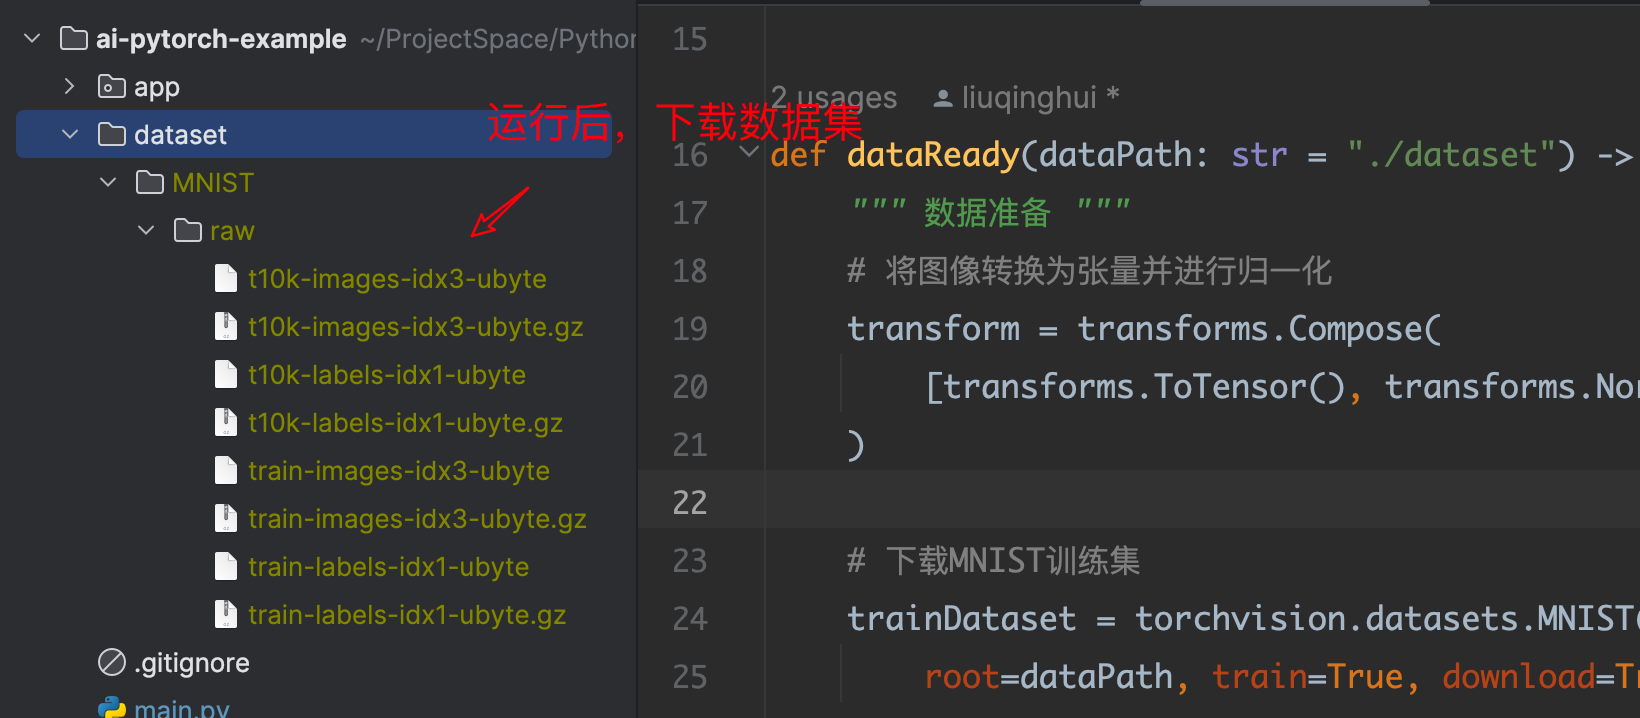Image resolution: width=1640 pixels, height=718 pixels.
Task: Expand the app folder
Action: (69, 87)
